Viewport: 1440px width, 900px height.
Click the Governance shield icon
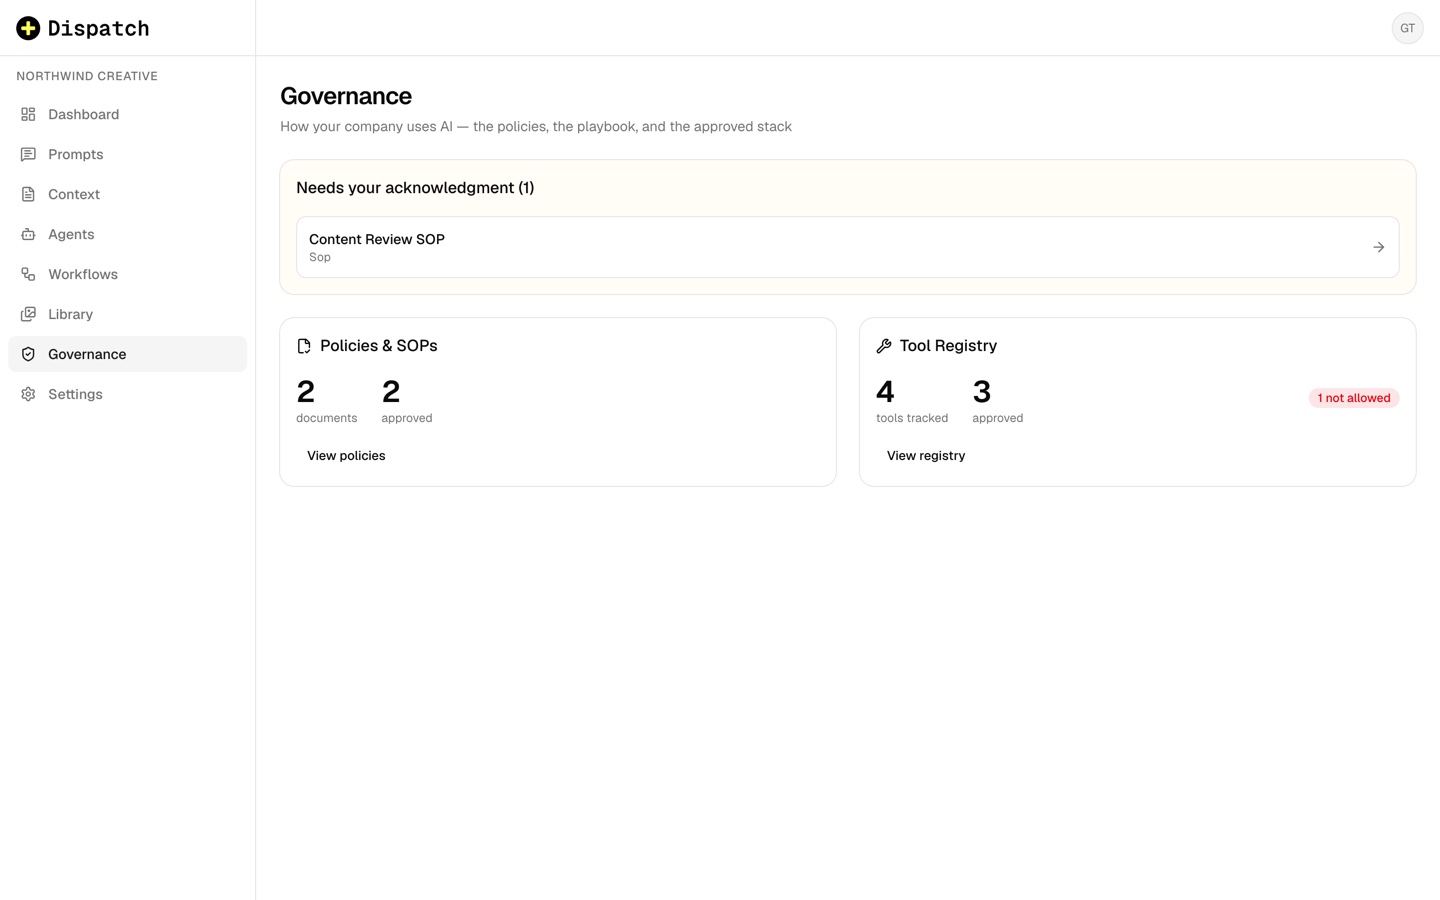tap(28, 354)
